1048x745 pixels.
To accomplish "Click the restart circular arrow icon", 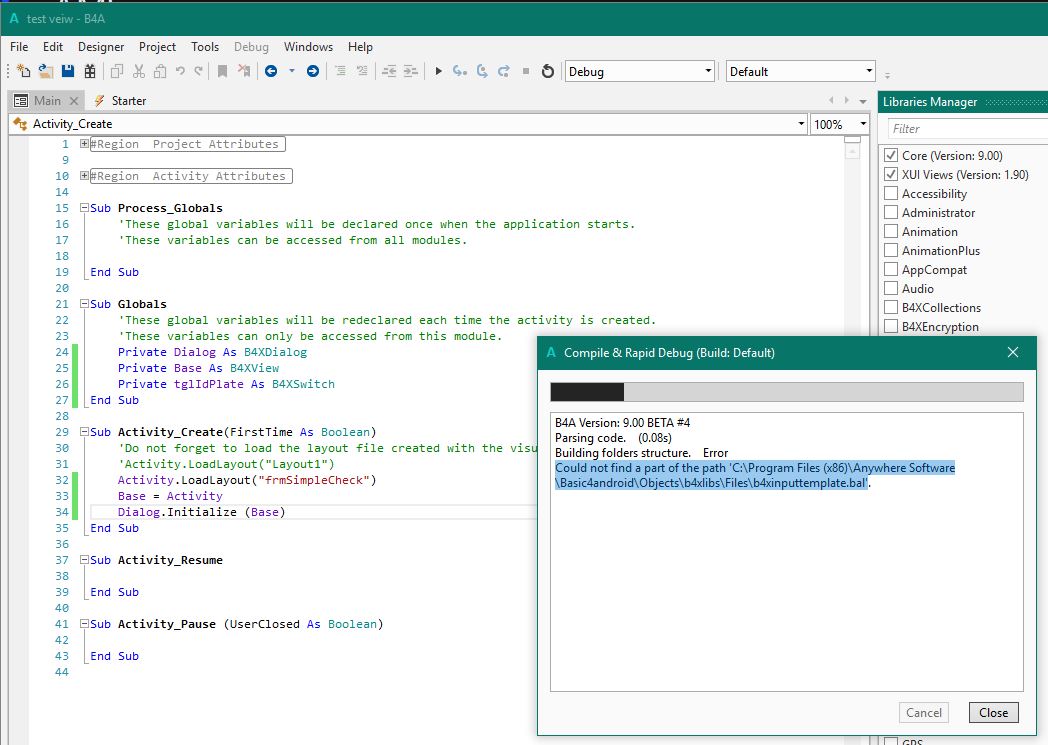I will pos(547,71).
